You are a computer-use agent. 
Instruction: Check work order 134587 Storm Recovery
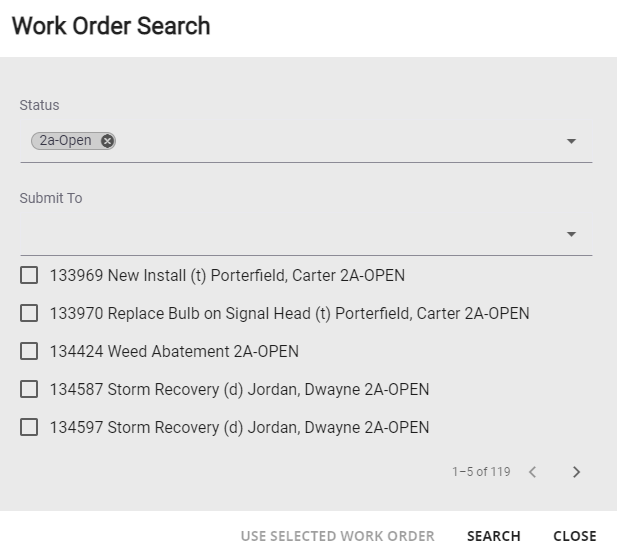point(29,389)
